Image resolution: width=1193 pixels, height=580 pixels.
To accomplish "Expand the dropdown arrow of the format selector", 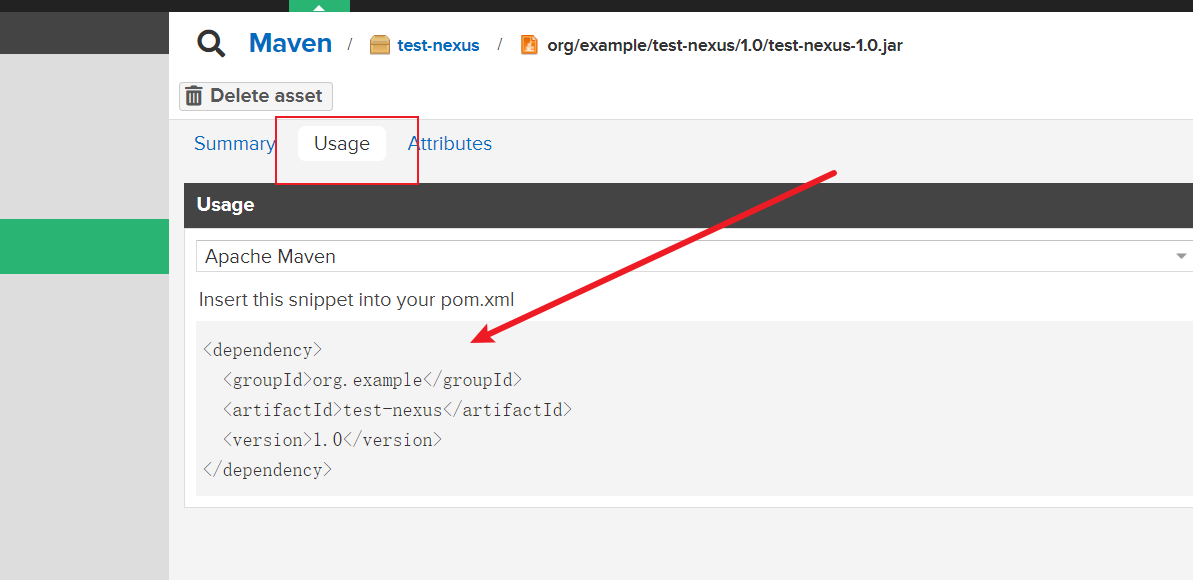I will pyautogui.click(x=1182, y=257).
